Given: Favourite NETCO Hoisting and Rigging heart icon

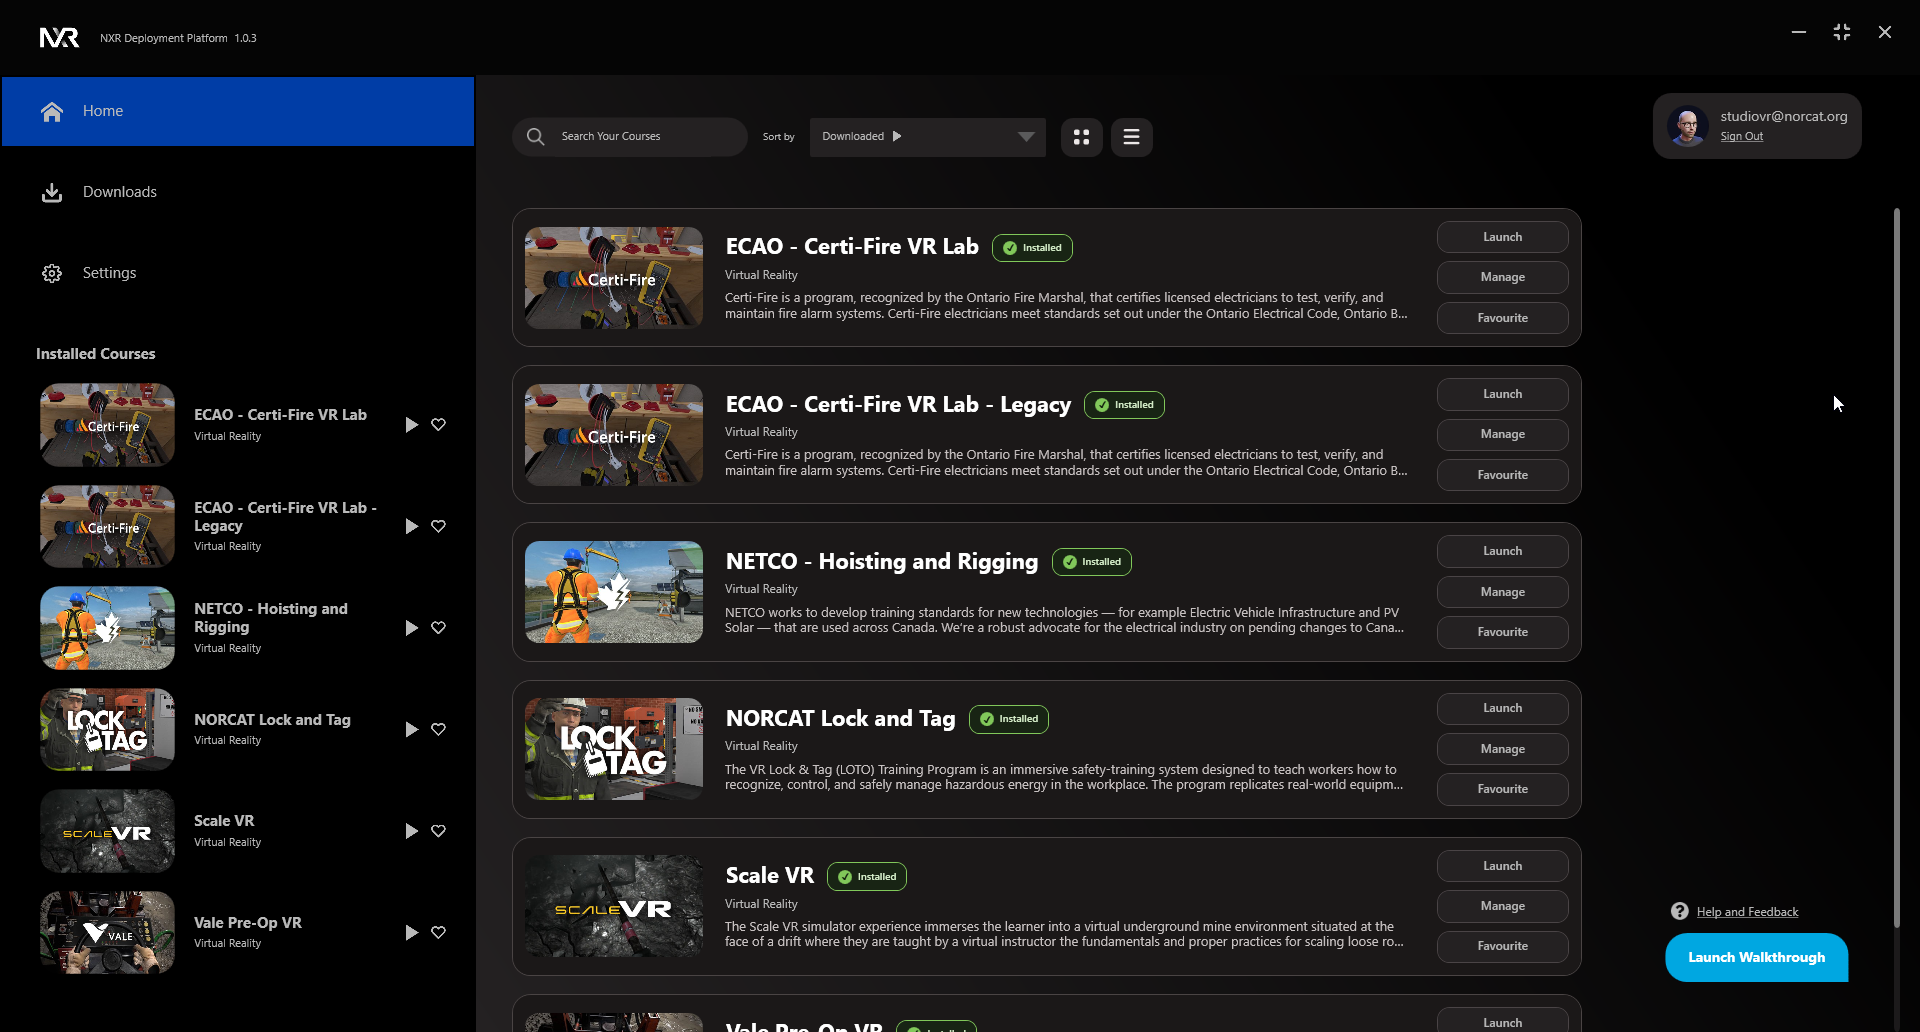Looking at the screenshot, I should 438,628.
